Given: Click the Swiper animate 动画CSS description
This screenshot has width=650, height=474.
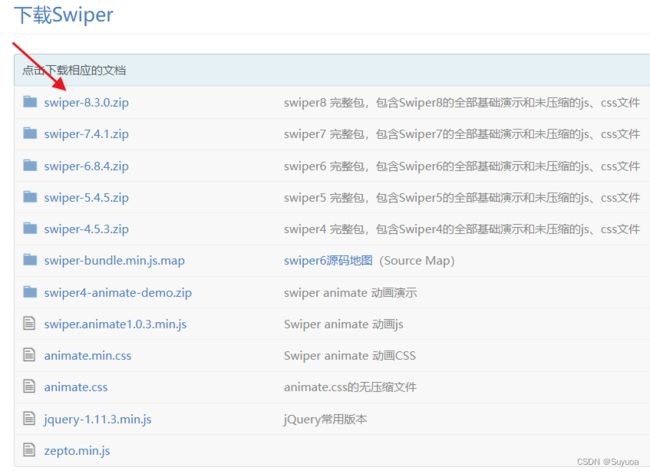Looking at the screenshot, I should tap(349, 355).
